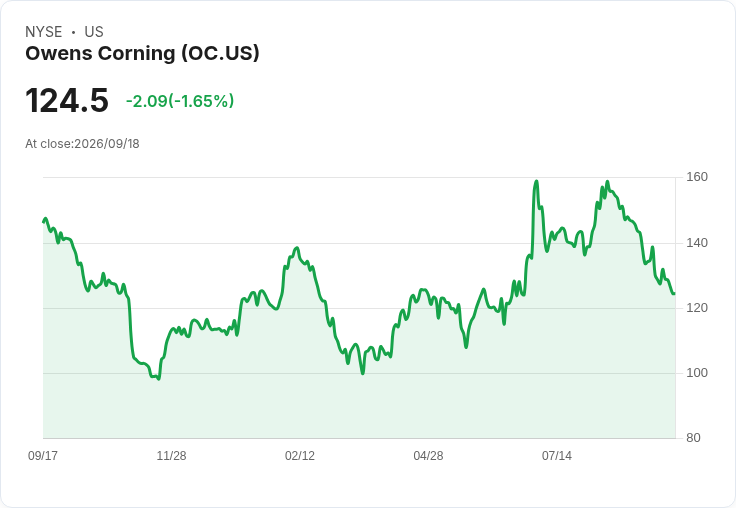
Task: Click the 120 price axis label
Action: click(697, 308)
